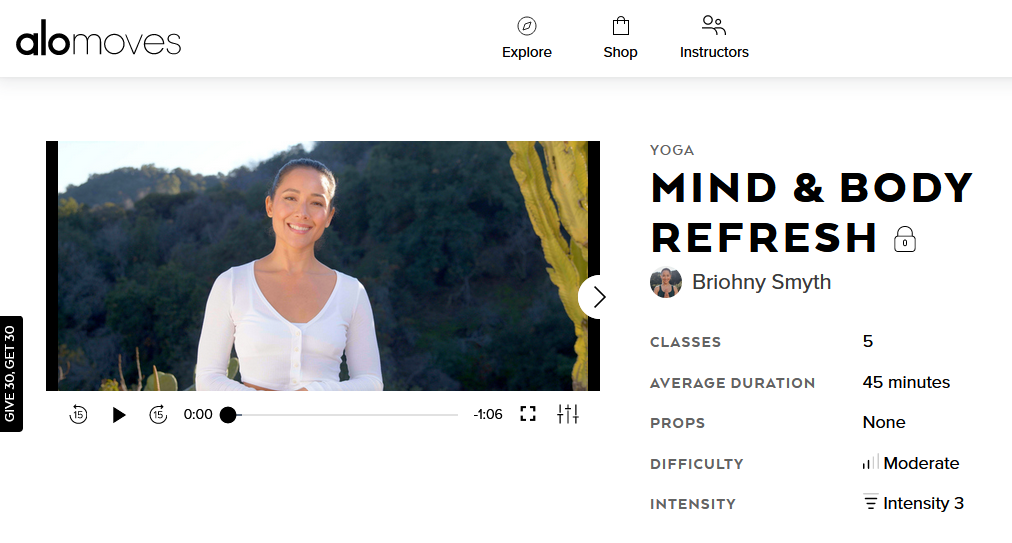Viewport: 1012px width, 543px height.
Task: Open the Explore compass icon
Action: click(x=527, y=26)
